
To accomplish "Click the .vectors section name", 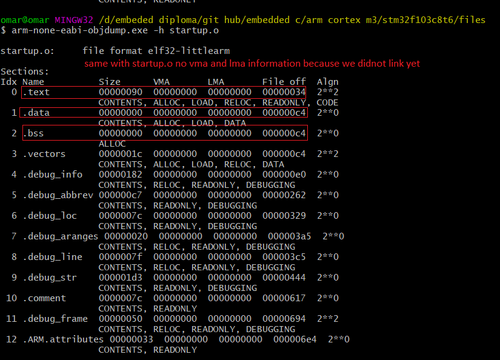I will 44,154.
